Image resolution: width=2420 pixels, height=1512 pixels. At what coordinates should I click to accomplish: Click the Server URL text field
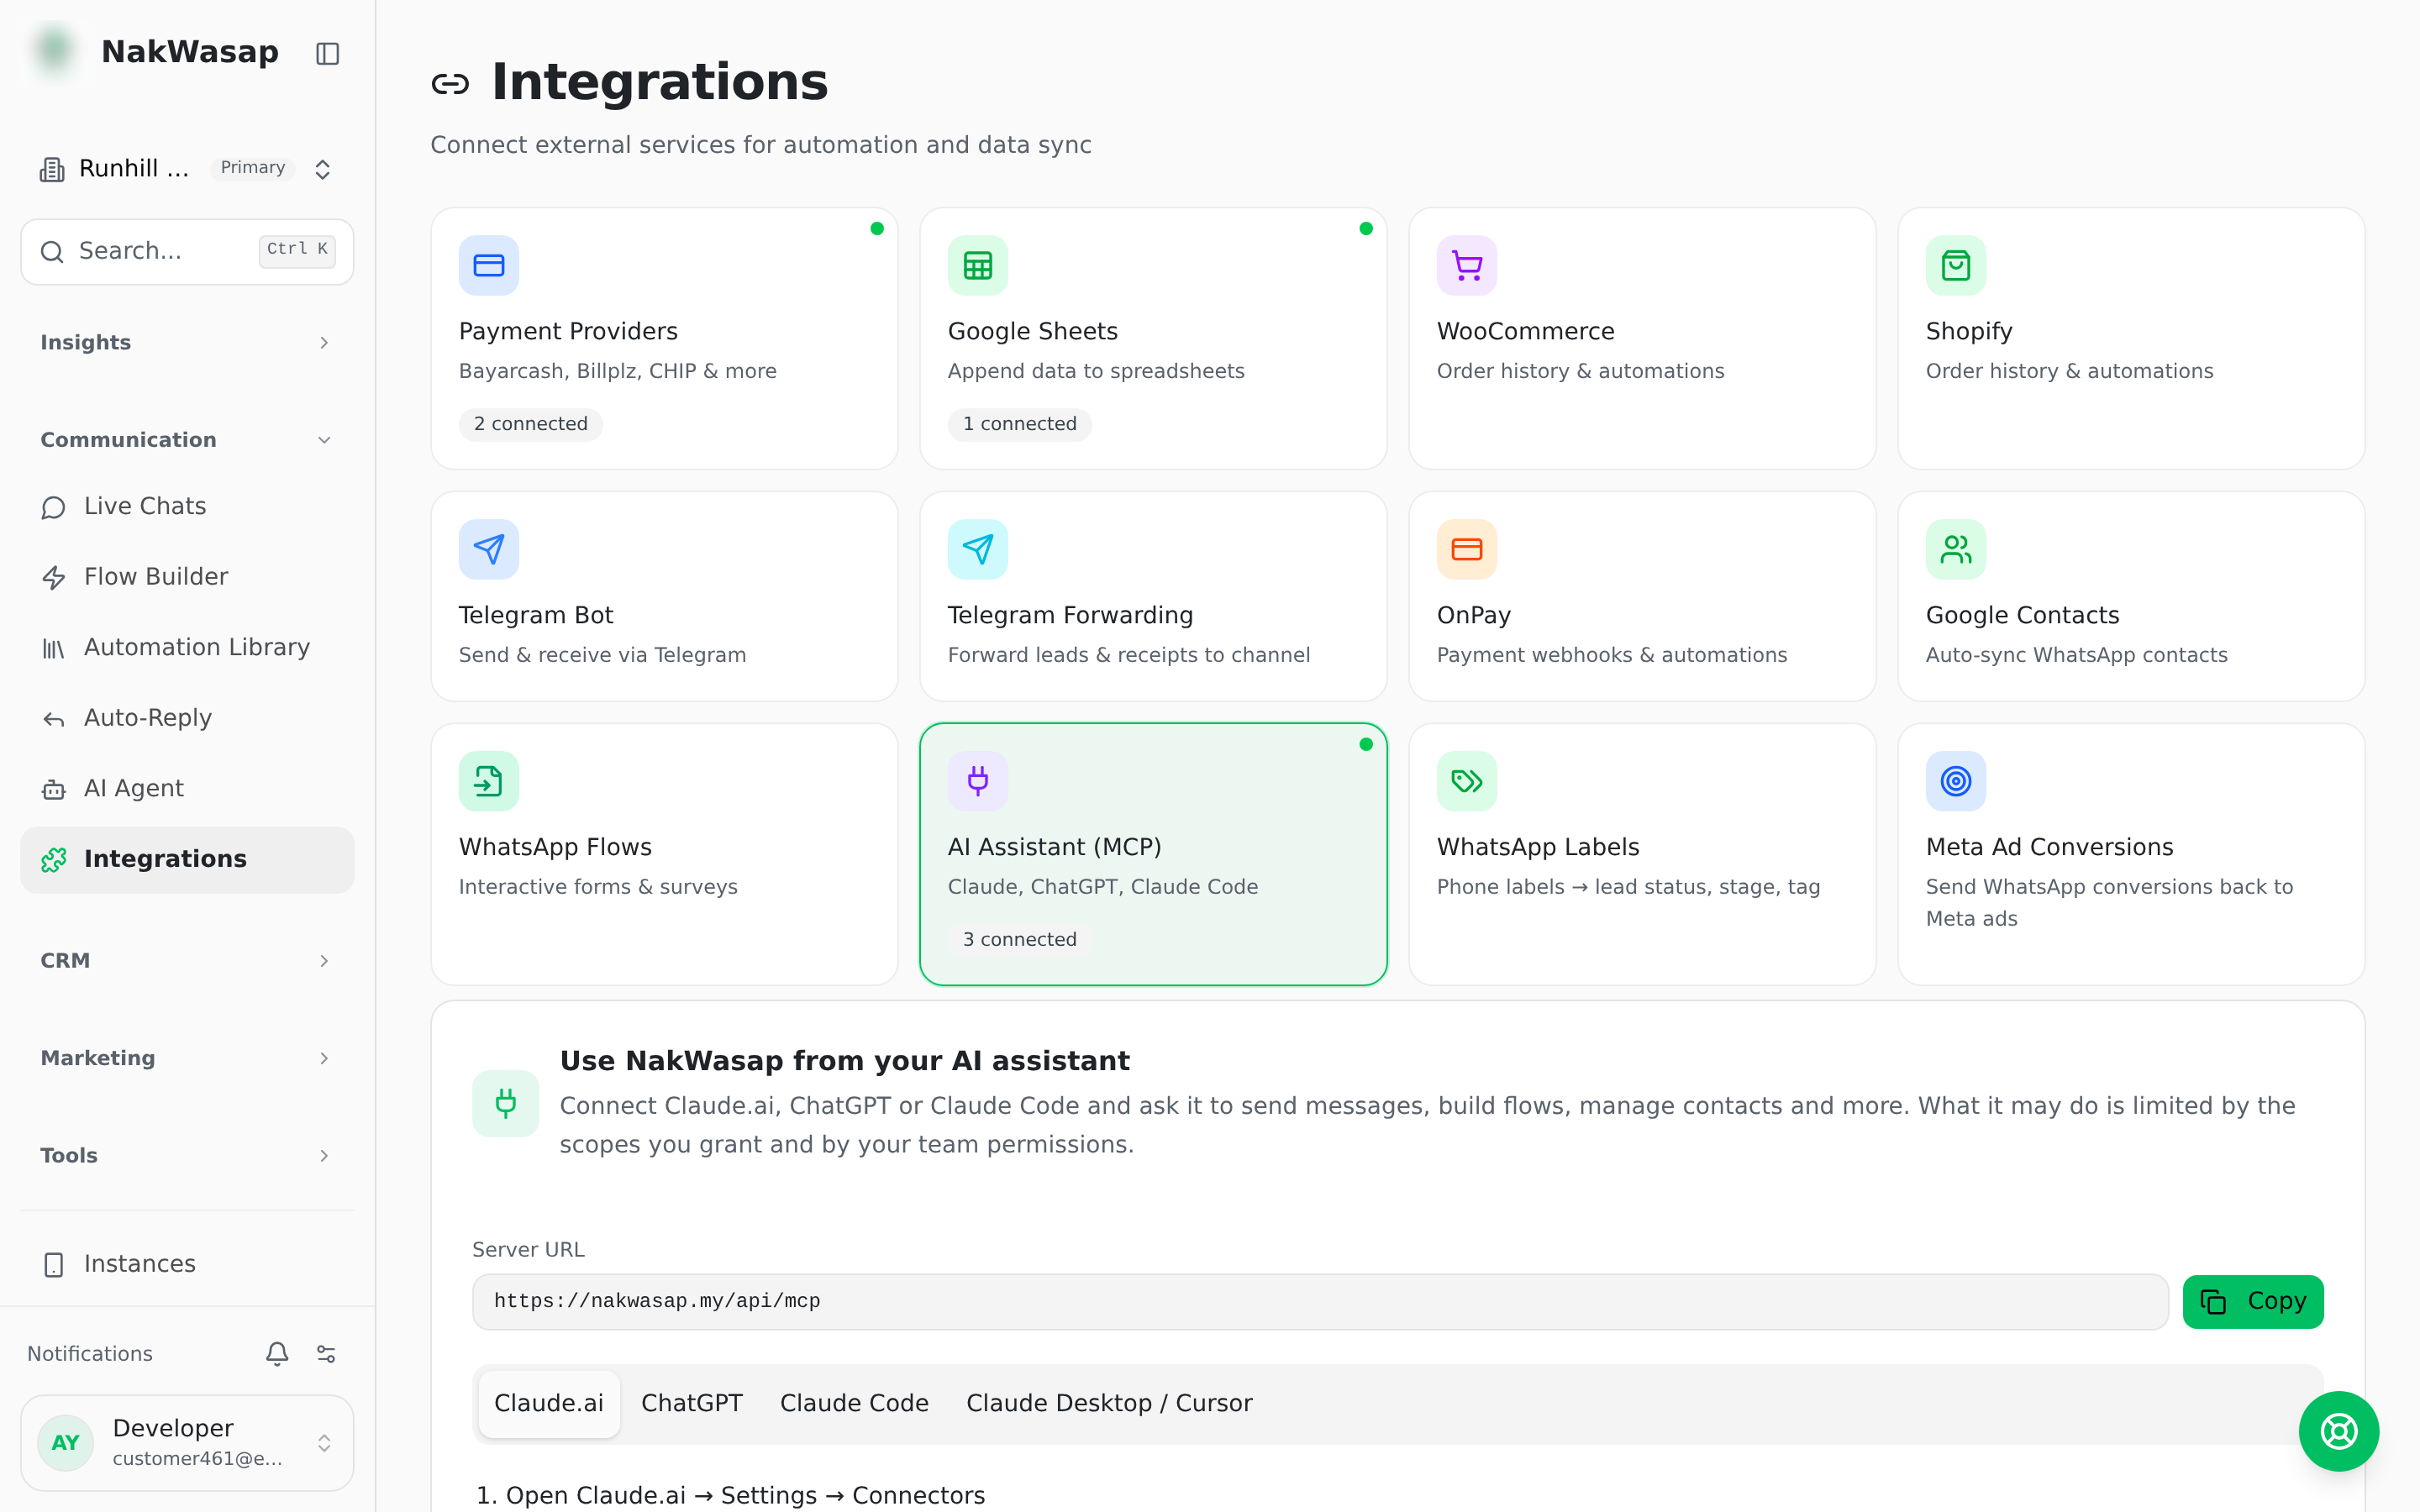click(x=1320, y=1301)
